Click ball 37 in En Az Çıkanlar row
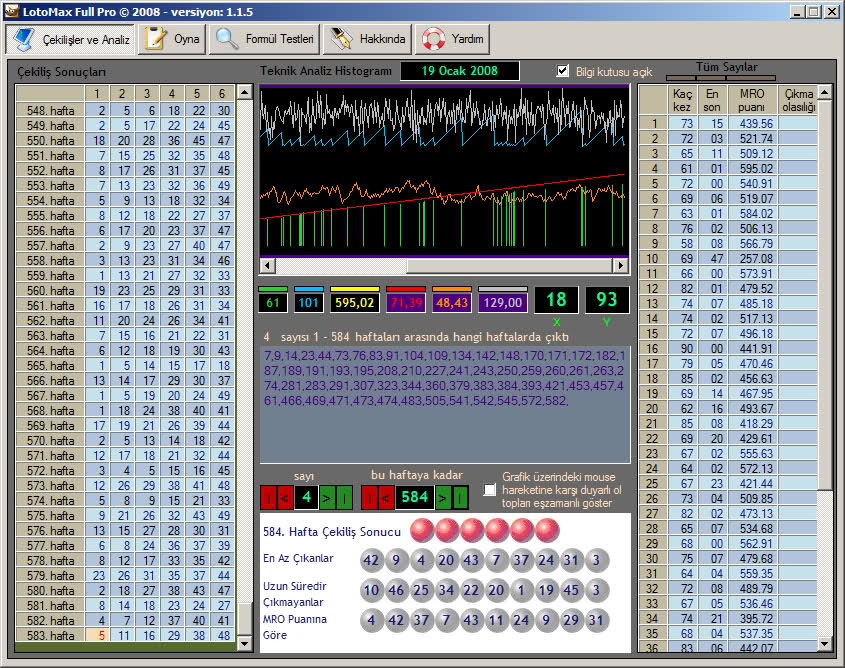The image size is (845, 668). (x=521, y=560)
